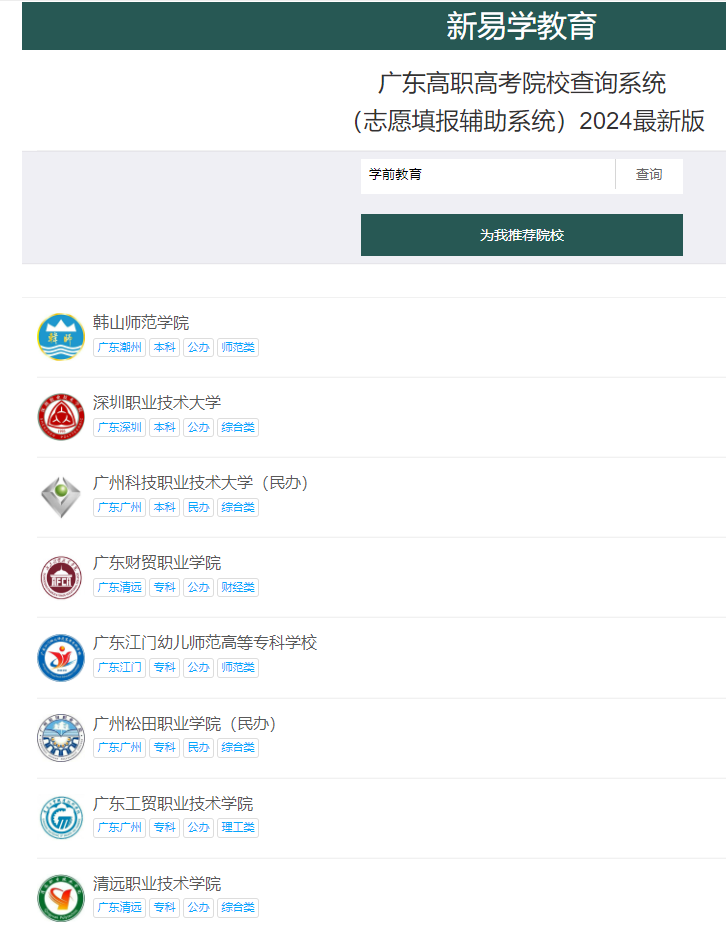This screenshot has height=937, width=726.
Task: Click the 财经类 tag under 广东财贸职业学院
Action: (x=238, y=587)
